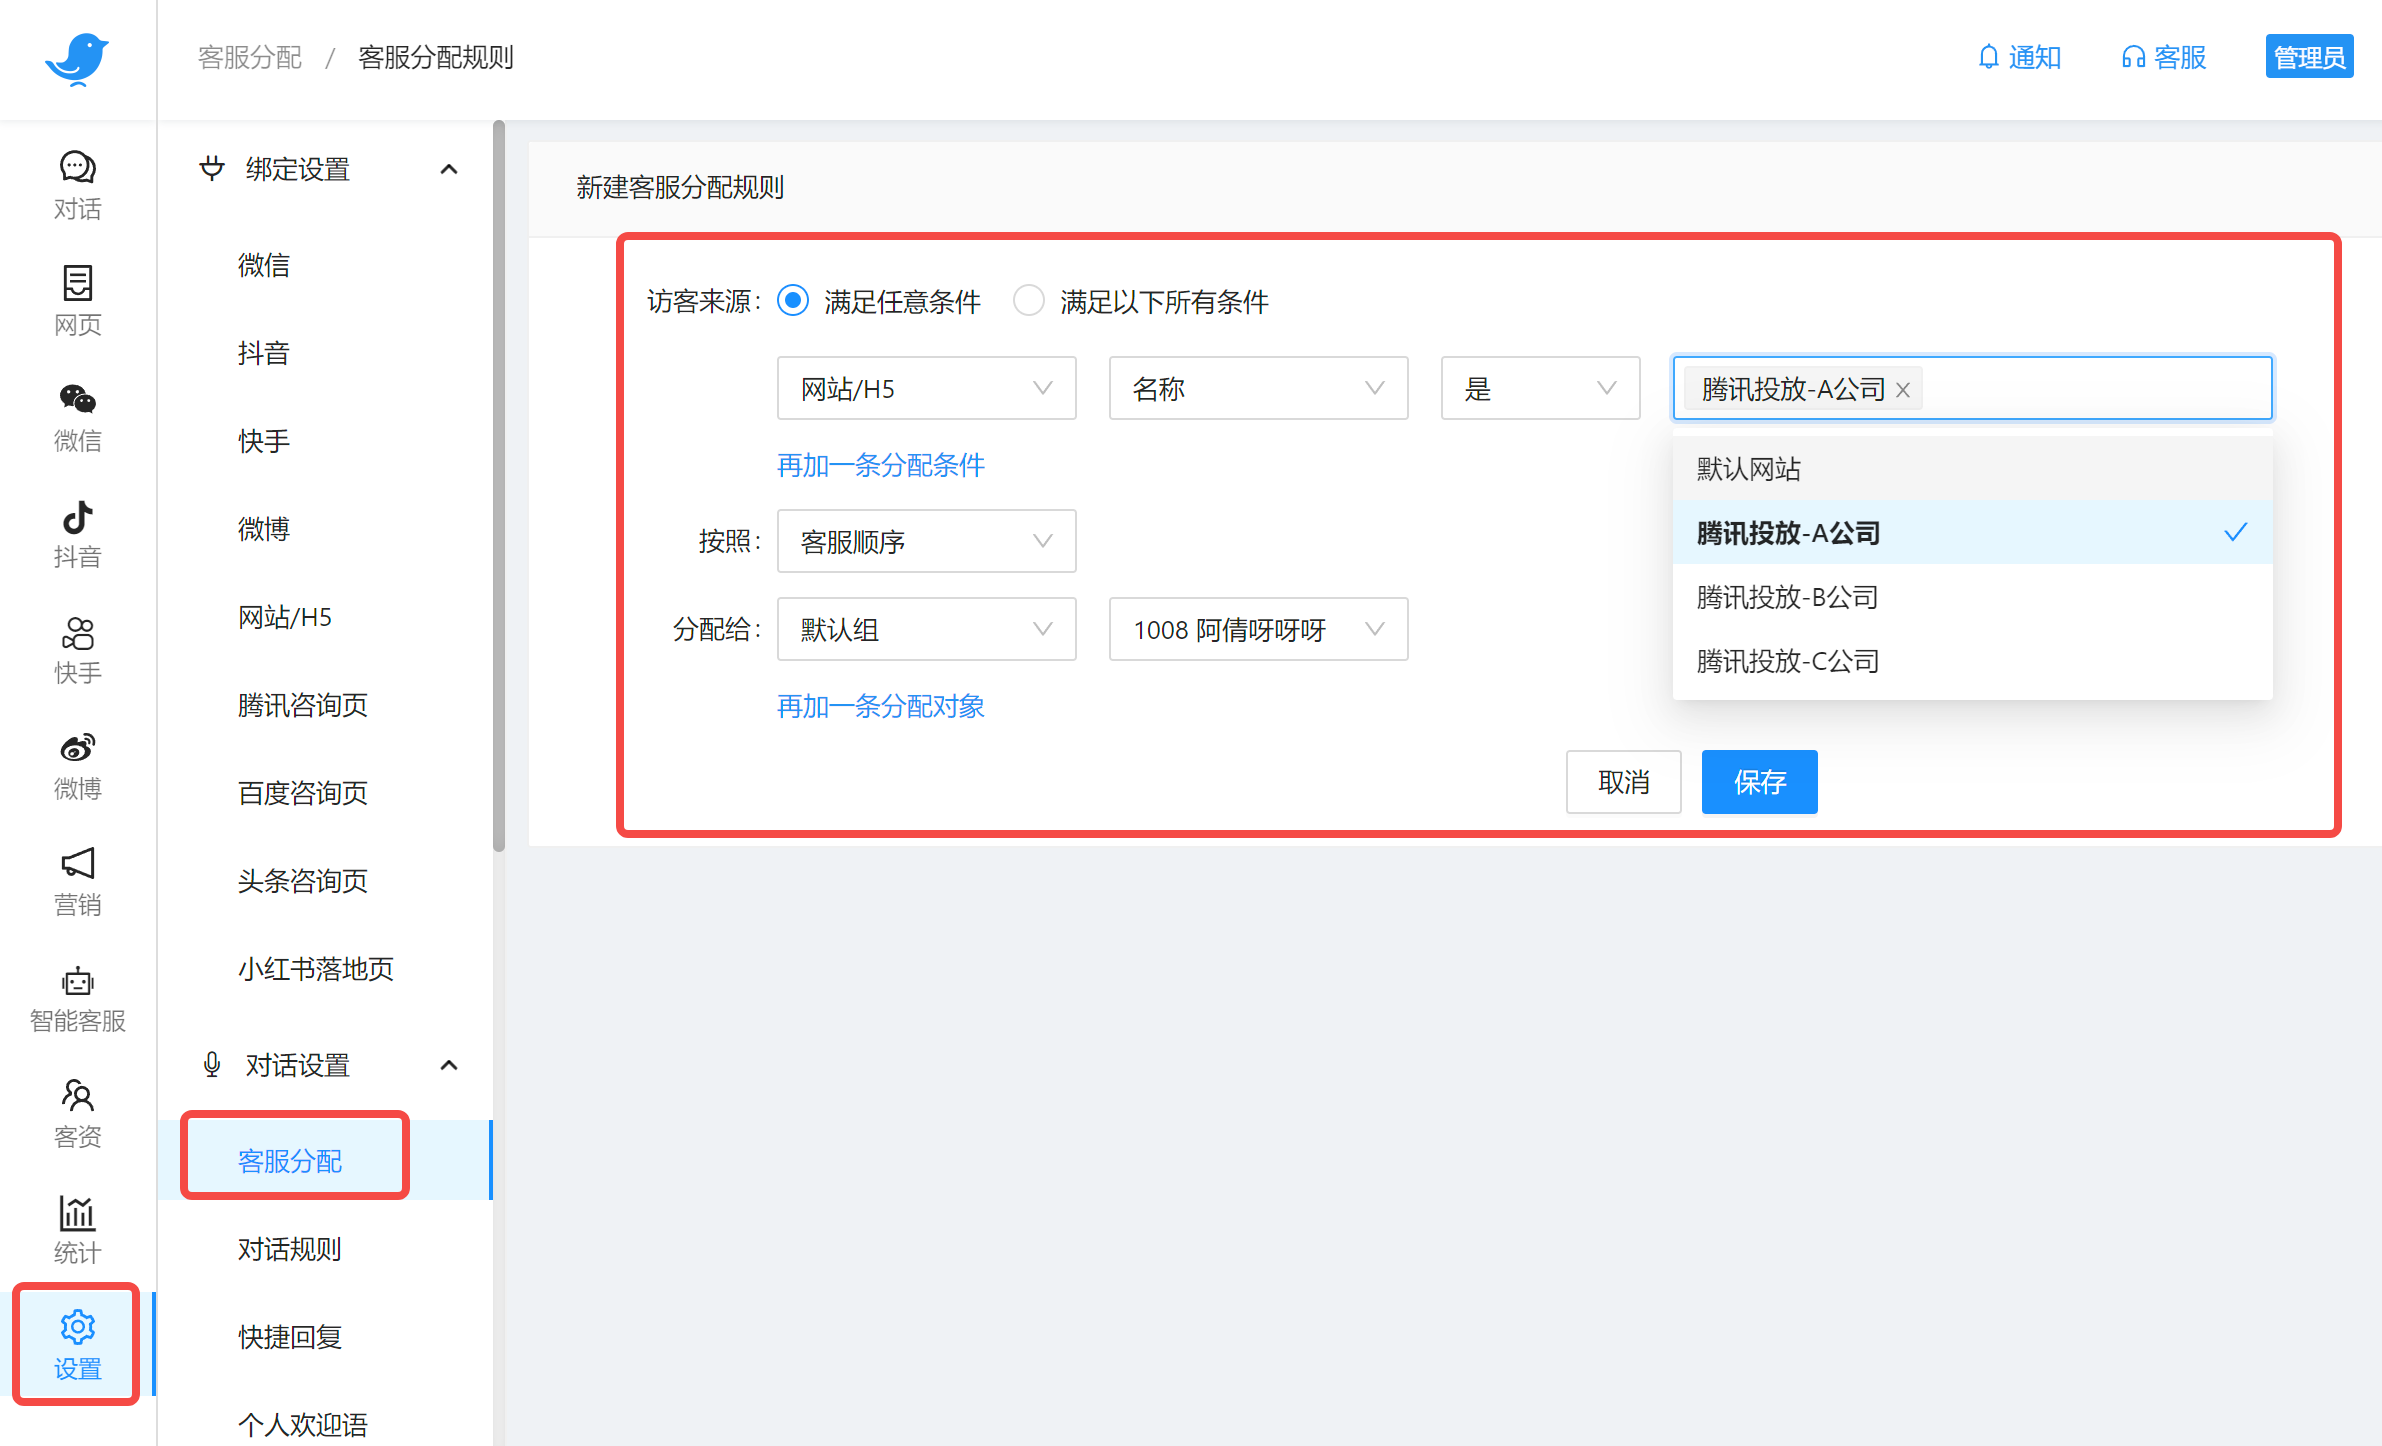
Task: Open the 通知 notification bell
Action: pos(2019,57)
